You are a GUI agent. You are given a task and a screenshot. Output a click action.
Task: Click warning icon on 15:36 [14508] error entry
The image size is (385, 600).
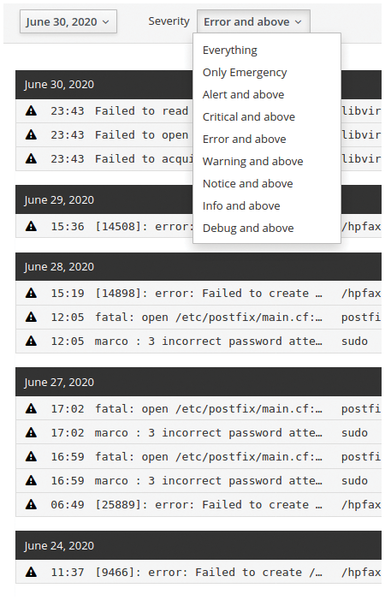coord(31,226)
